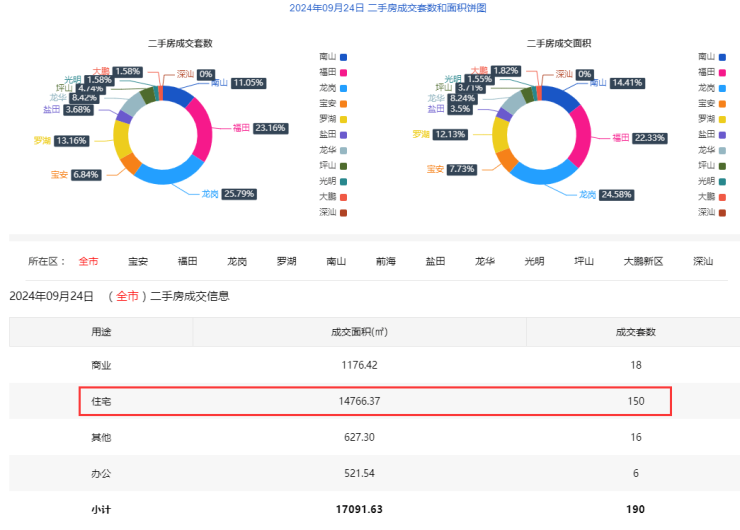Click the 11.05% 南山 data label
Viewport: 740px width, 530px height.
coord(249,83)
